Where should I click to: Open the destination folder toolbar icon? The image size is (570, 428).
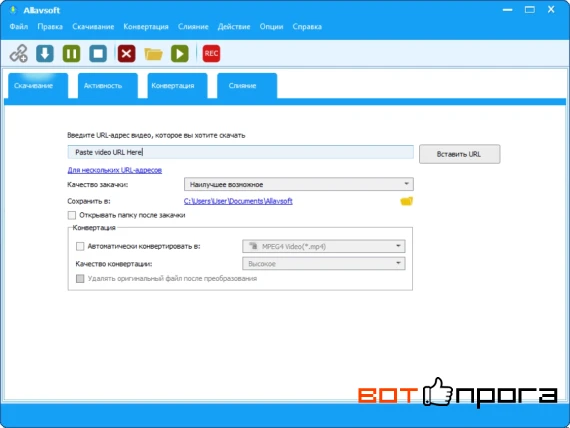click(x=153, y=54)
